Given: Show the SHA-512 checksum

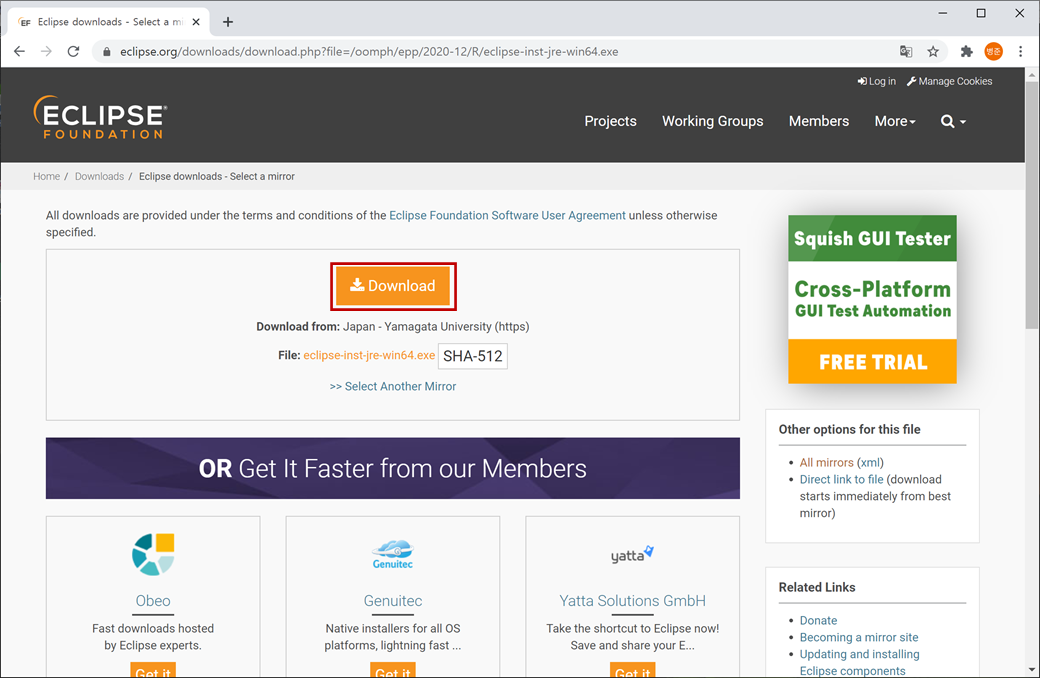Looking at the screenshot, I should click(472, 356).
